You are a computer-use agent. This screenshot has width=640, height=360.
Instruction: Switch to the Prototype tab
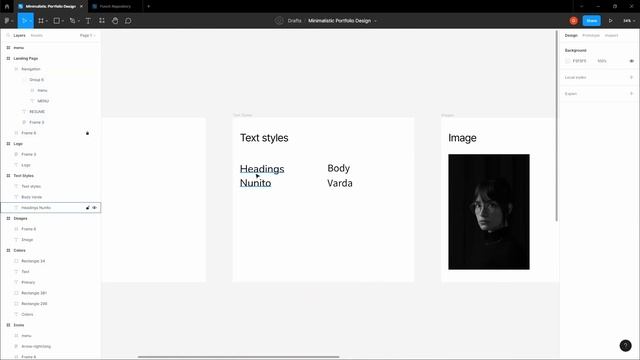591,36
